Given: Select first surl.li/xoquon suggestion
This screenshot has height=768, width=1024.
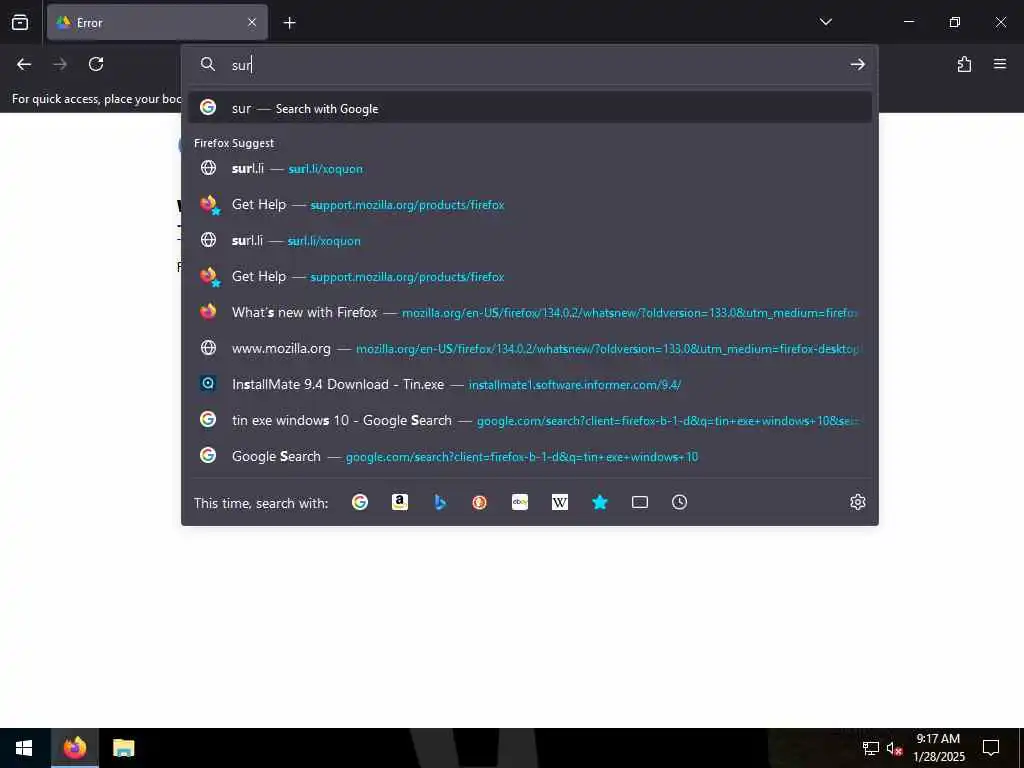Looking at the screenshot, I should click(530, 168).
